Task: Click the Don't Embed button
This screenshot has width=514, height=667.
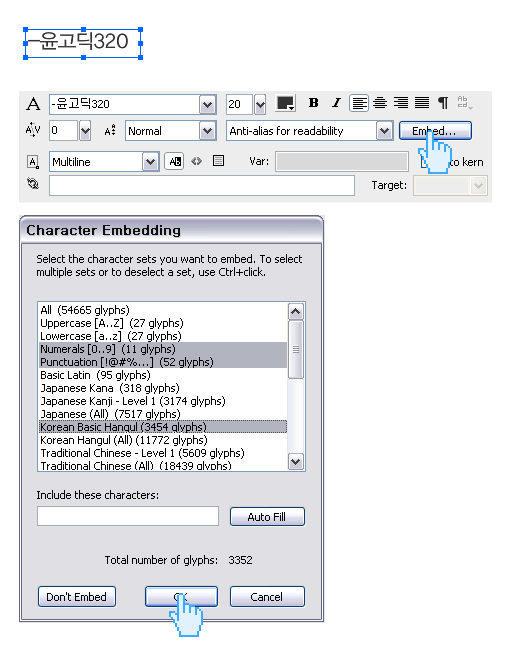Action: (77, 596)
